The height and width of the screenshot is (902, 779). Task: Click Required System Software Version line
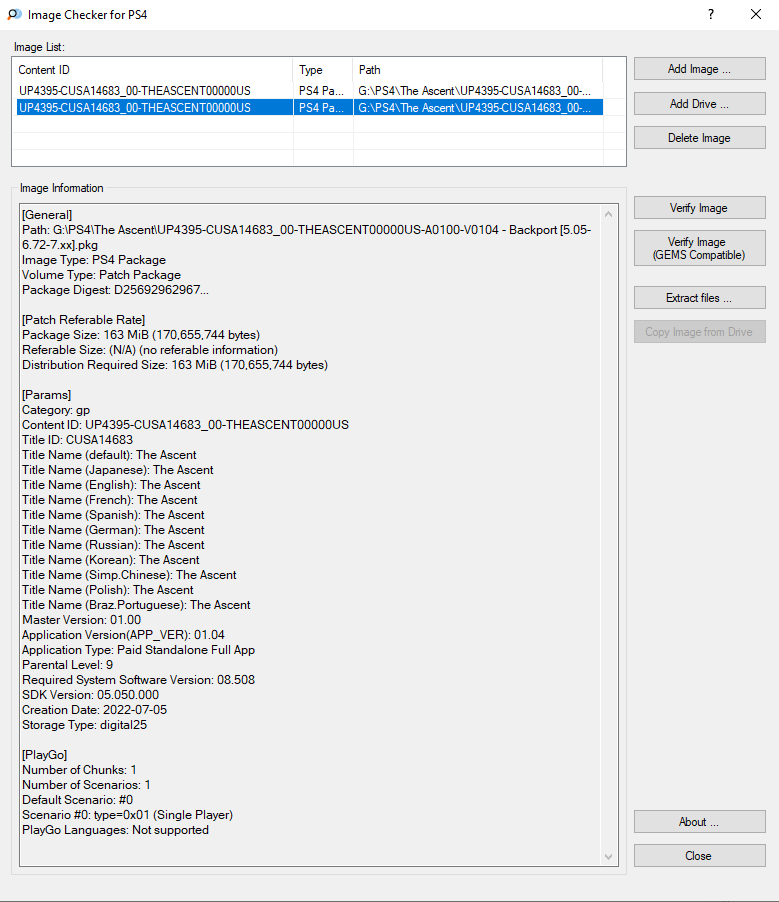(138, 680)
